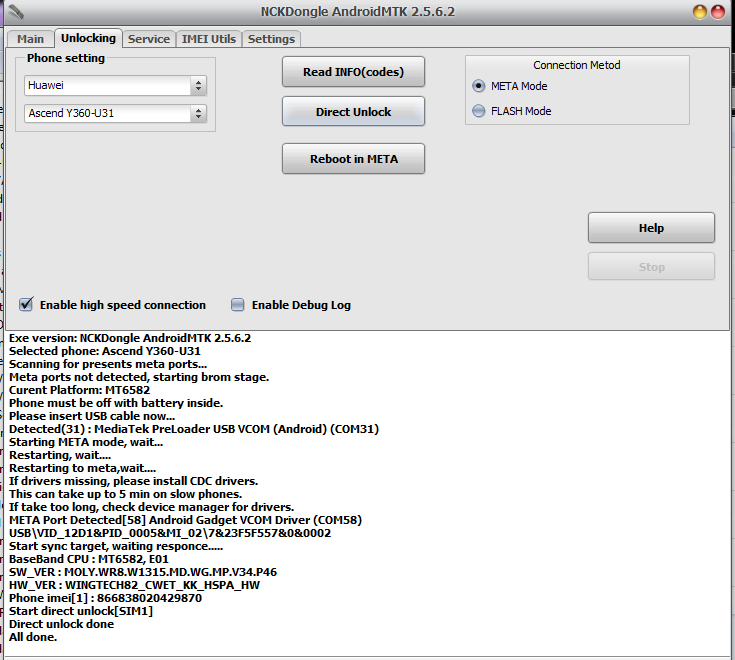Screen dimensions: 735x660
Task: Click the Phone setting group label
Action: click(x=66, y=58)
